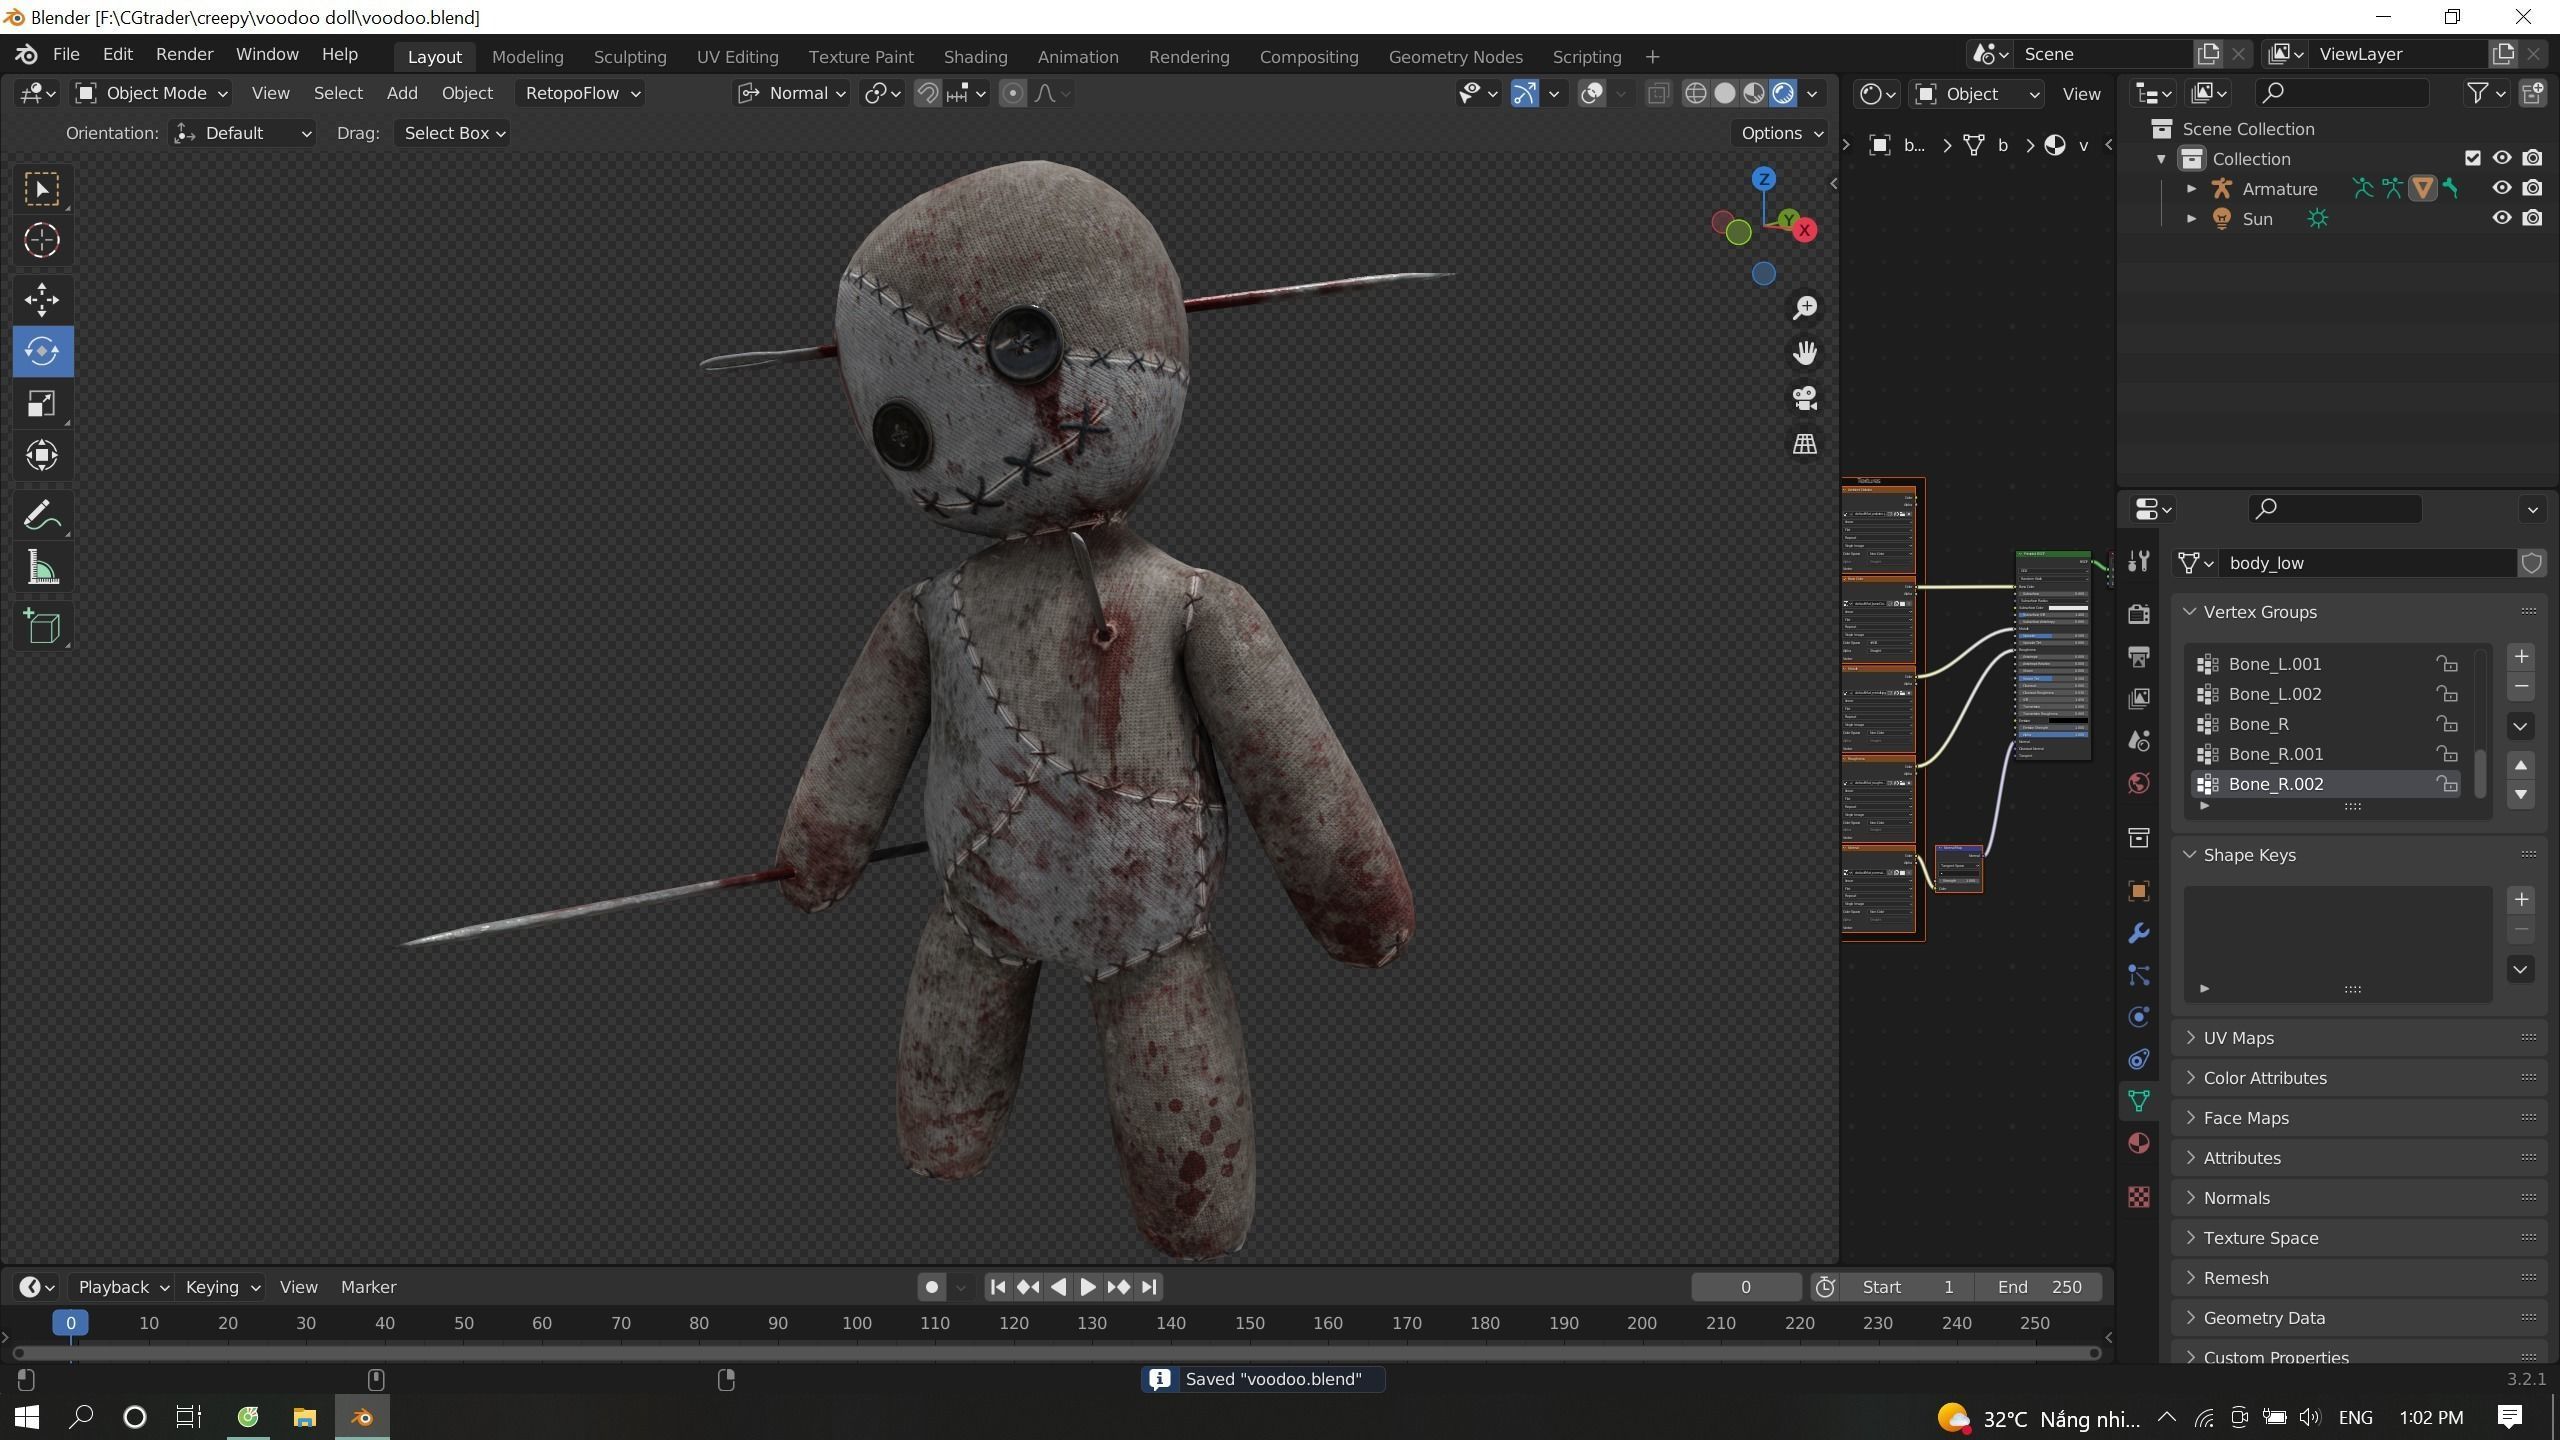
Task: Open the Modifier properties wrench tab
Action: (x=2139, y=933)
